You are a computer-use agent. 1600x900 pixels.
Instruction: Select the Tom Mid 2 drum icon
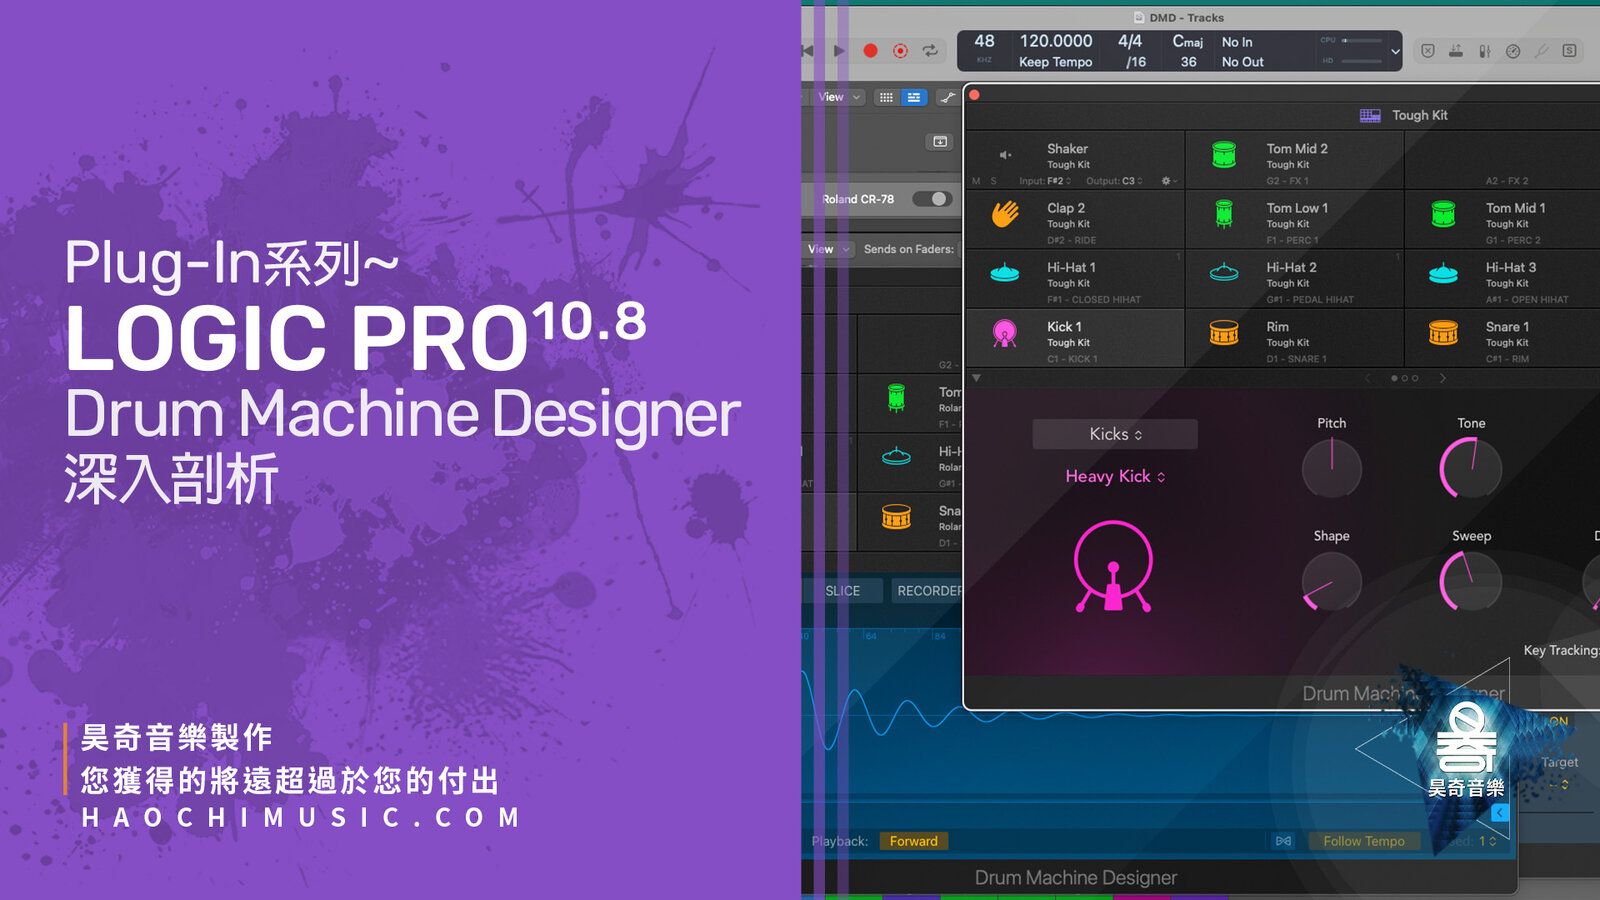pos(1224,154)
